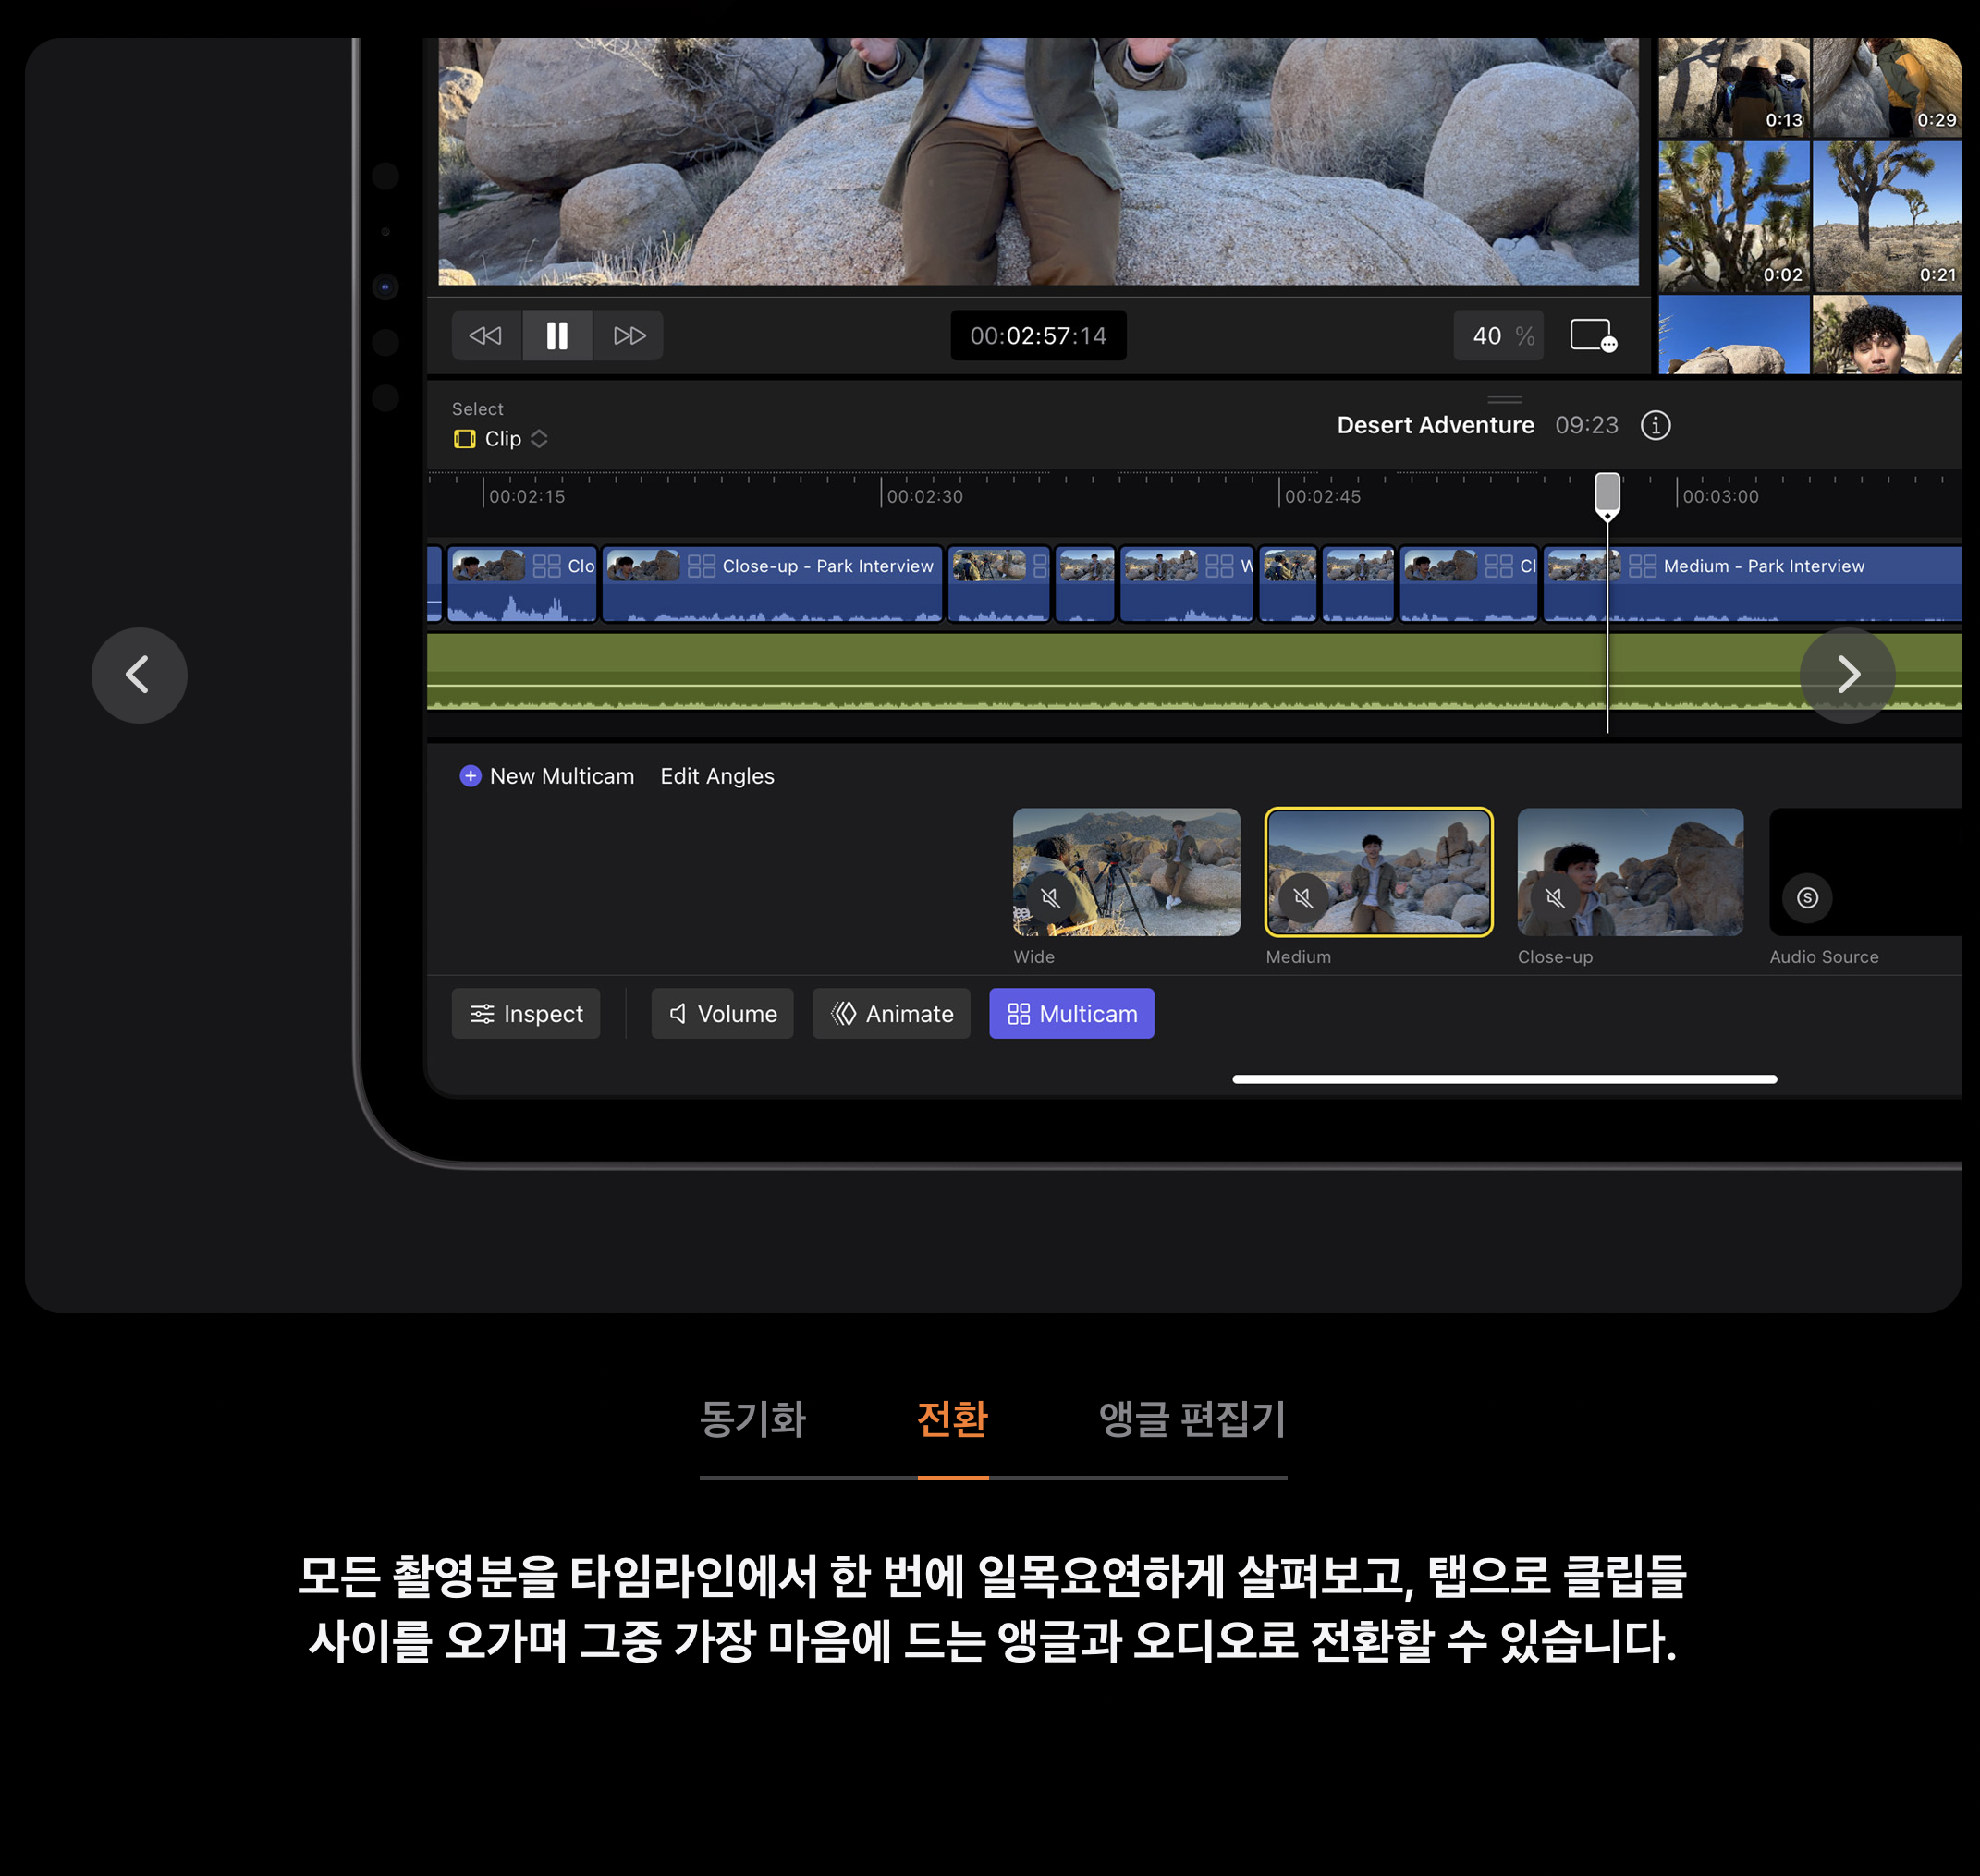
Task: Open the 40% zoom level control
Action: point(1498,336)
